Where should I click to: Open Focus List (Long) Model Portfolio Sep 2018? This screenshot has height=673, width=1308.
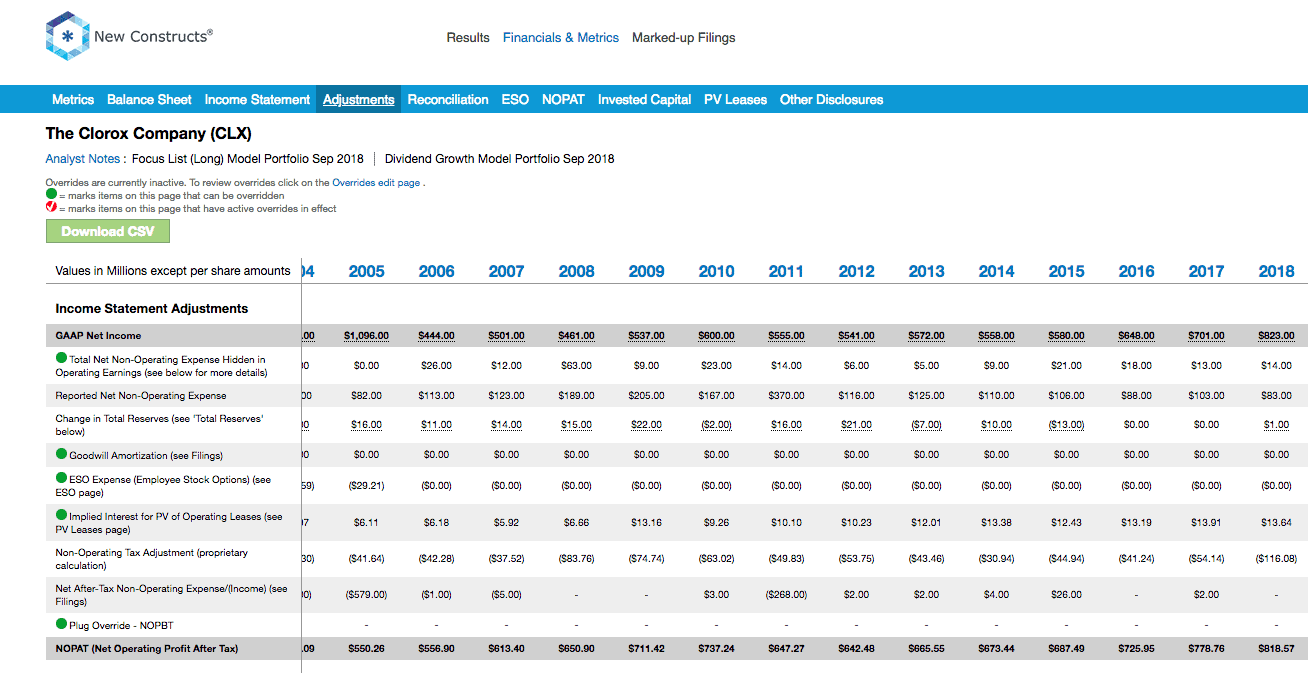(x=248, y=159)
